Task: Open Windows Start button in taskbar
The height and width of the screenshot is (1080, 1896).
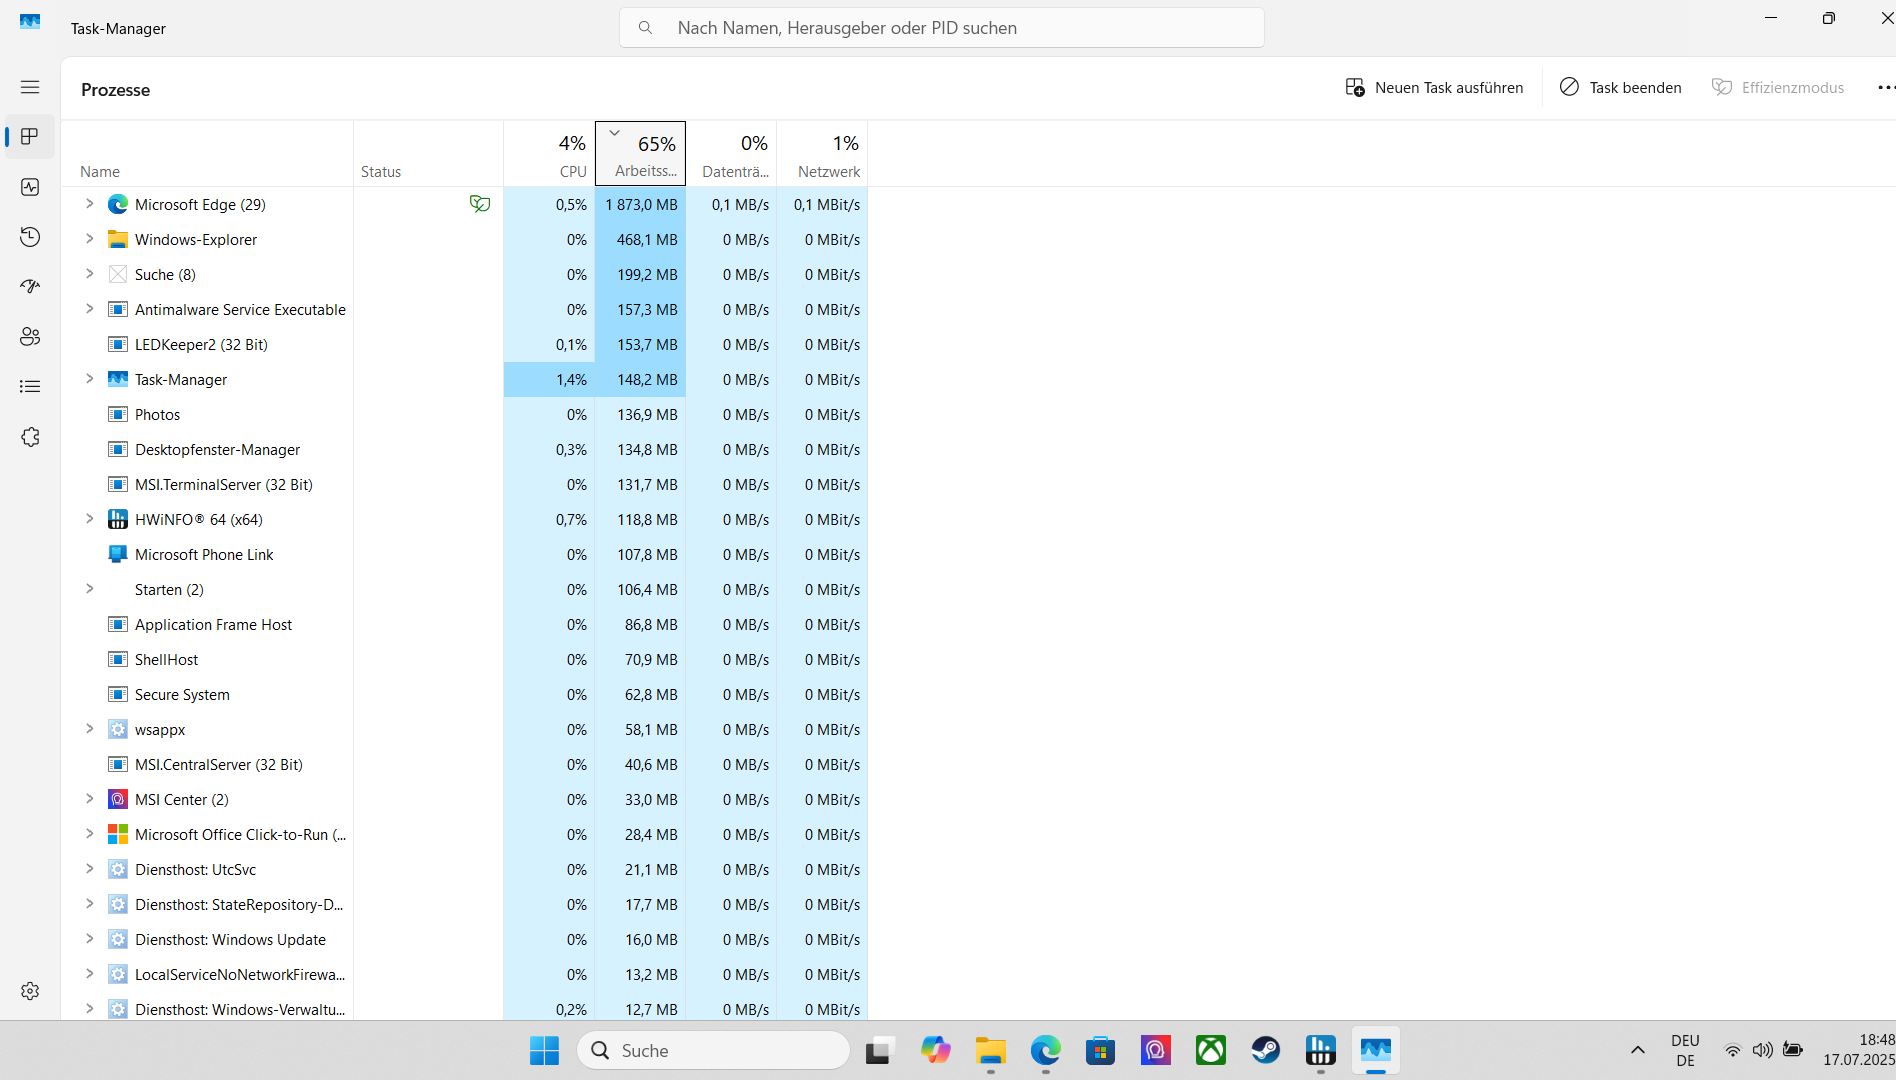Action: click(544, 1050)
